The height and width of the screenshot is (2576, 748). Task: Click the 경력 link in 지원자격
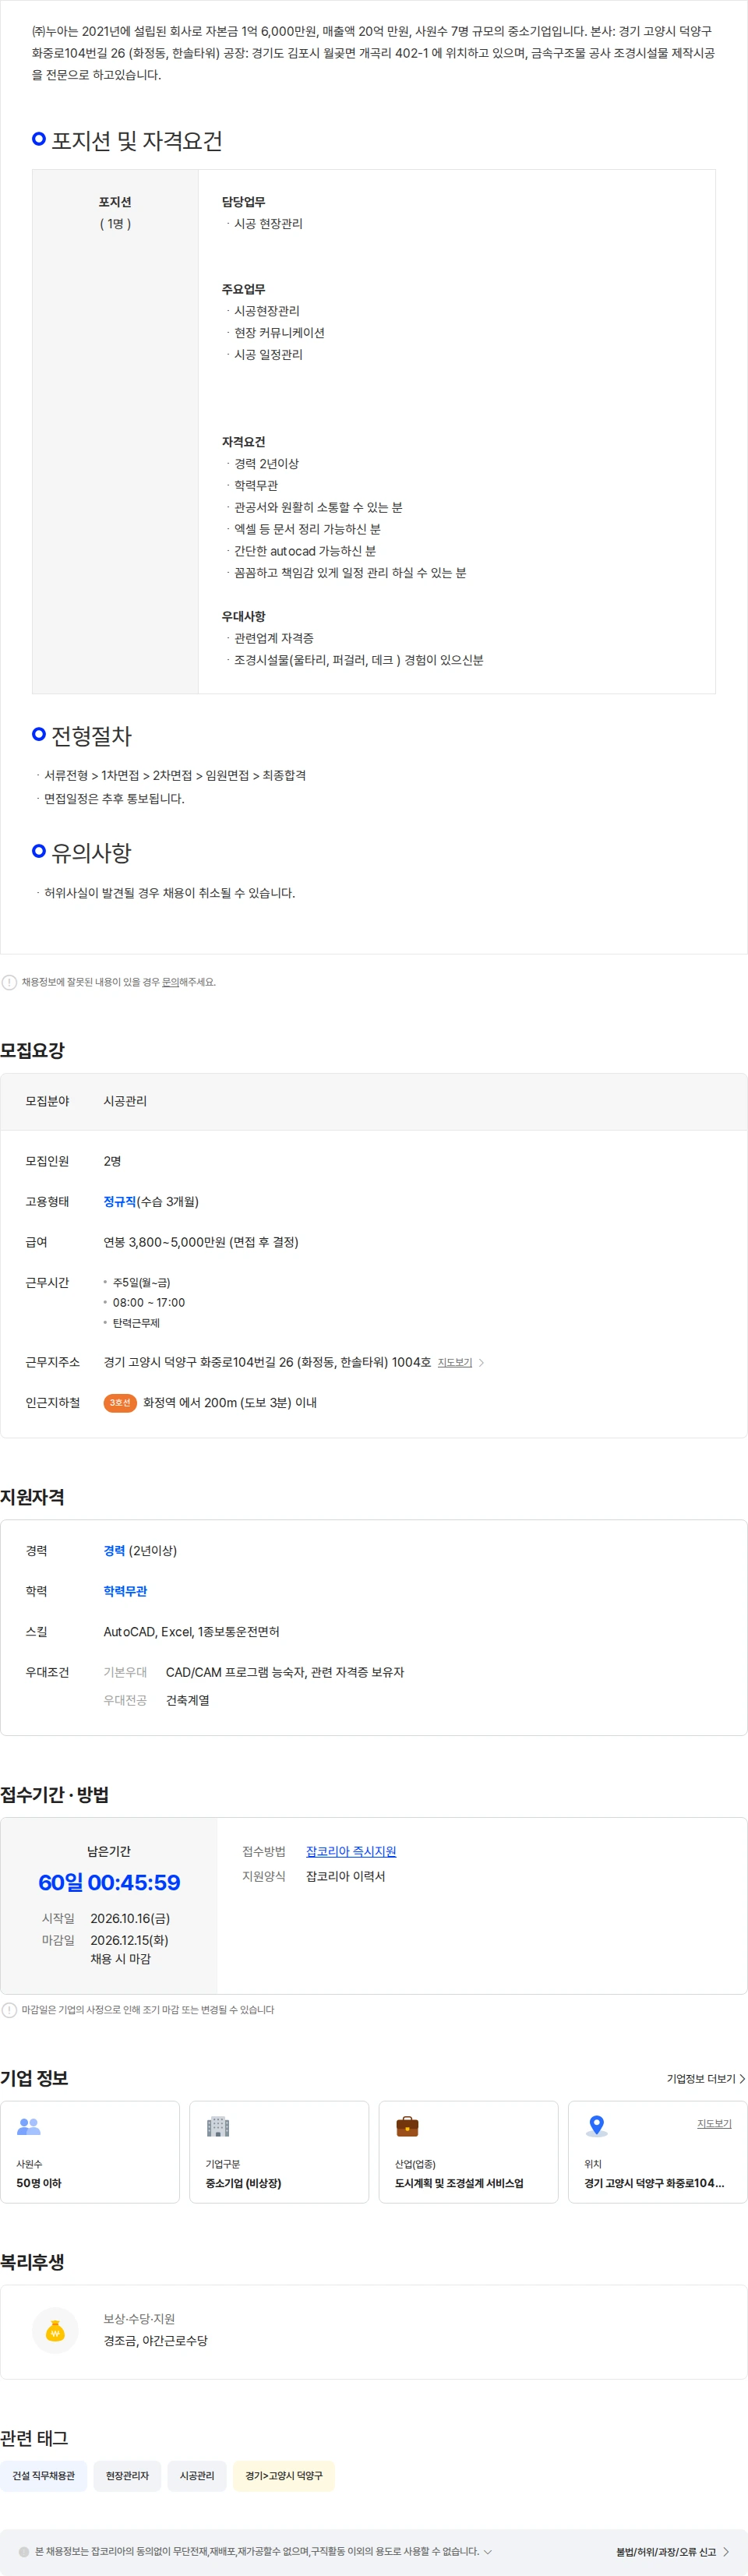pyautogui.click(x=114, y=1550)
